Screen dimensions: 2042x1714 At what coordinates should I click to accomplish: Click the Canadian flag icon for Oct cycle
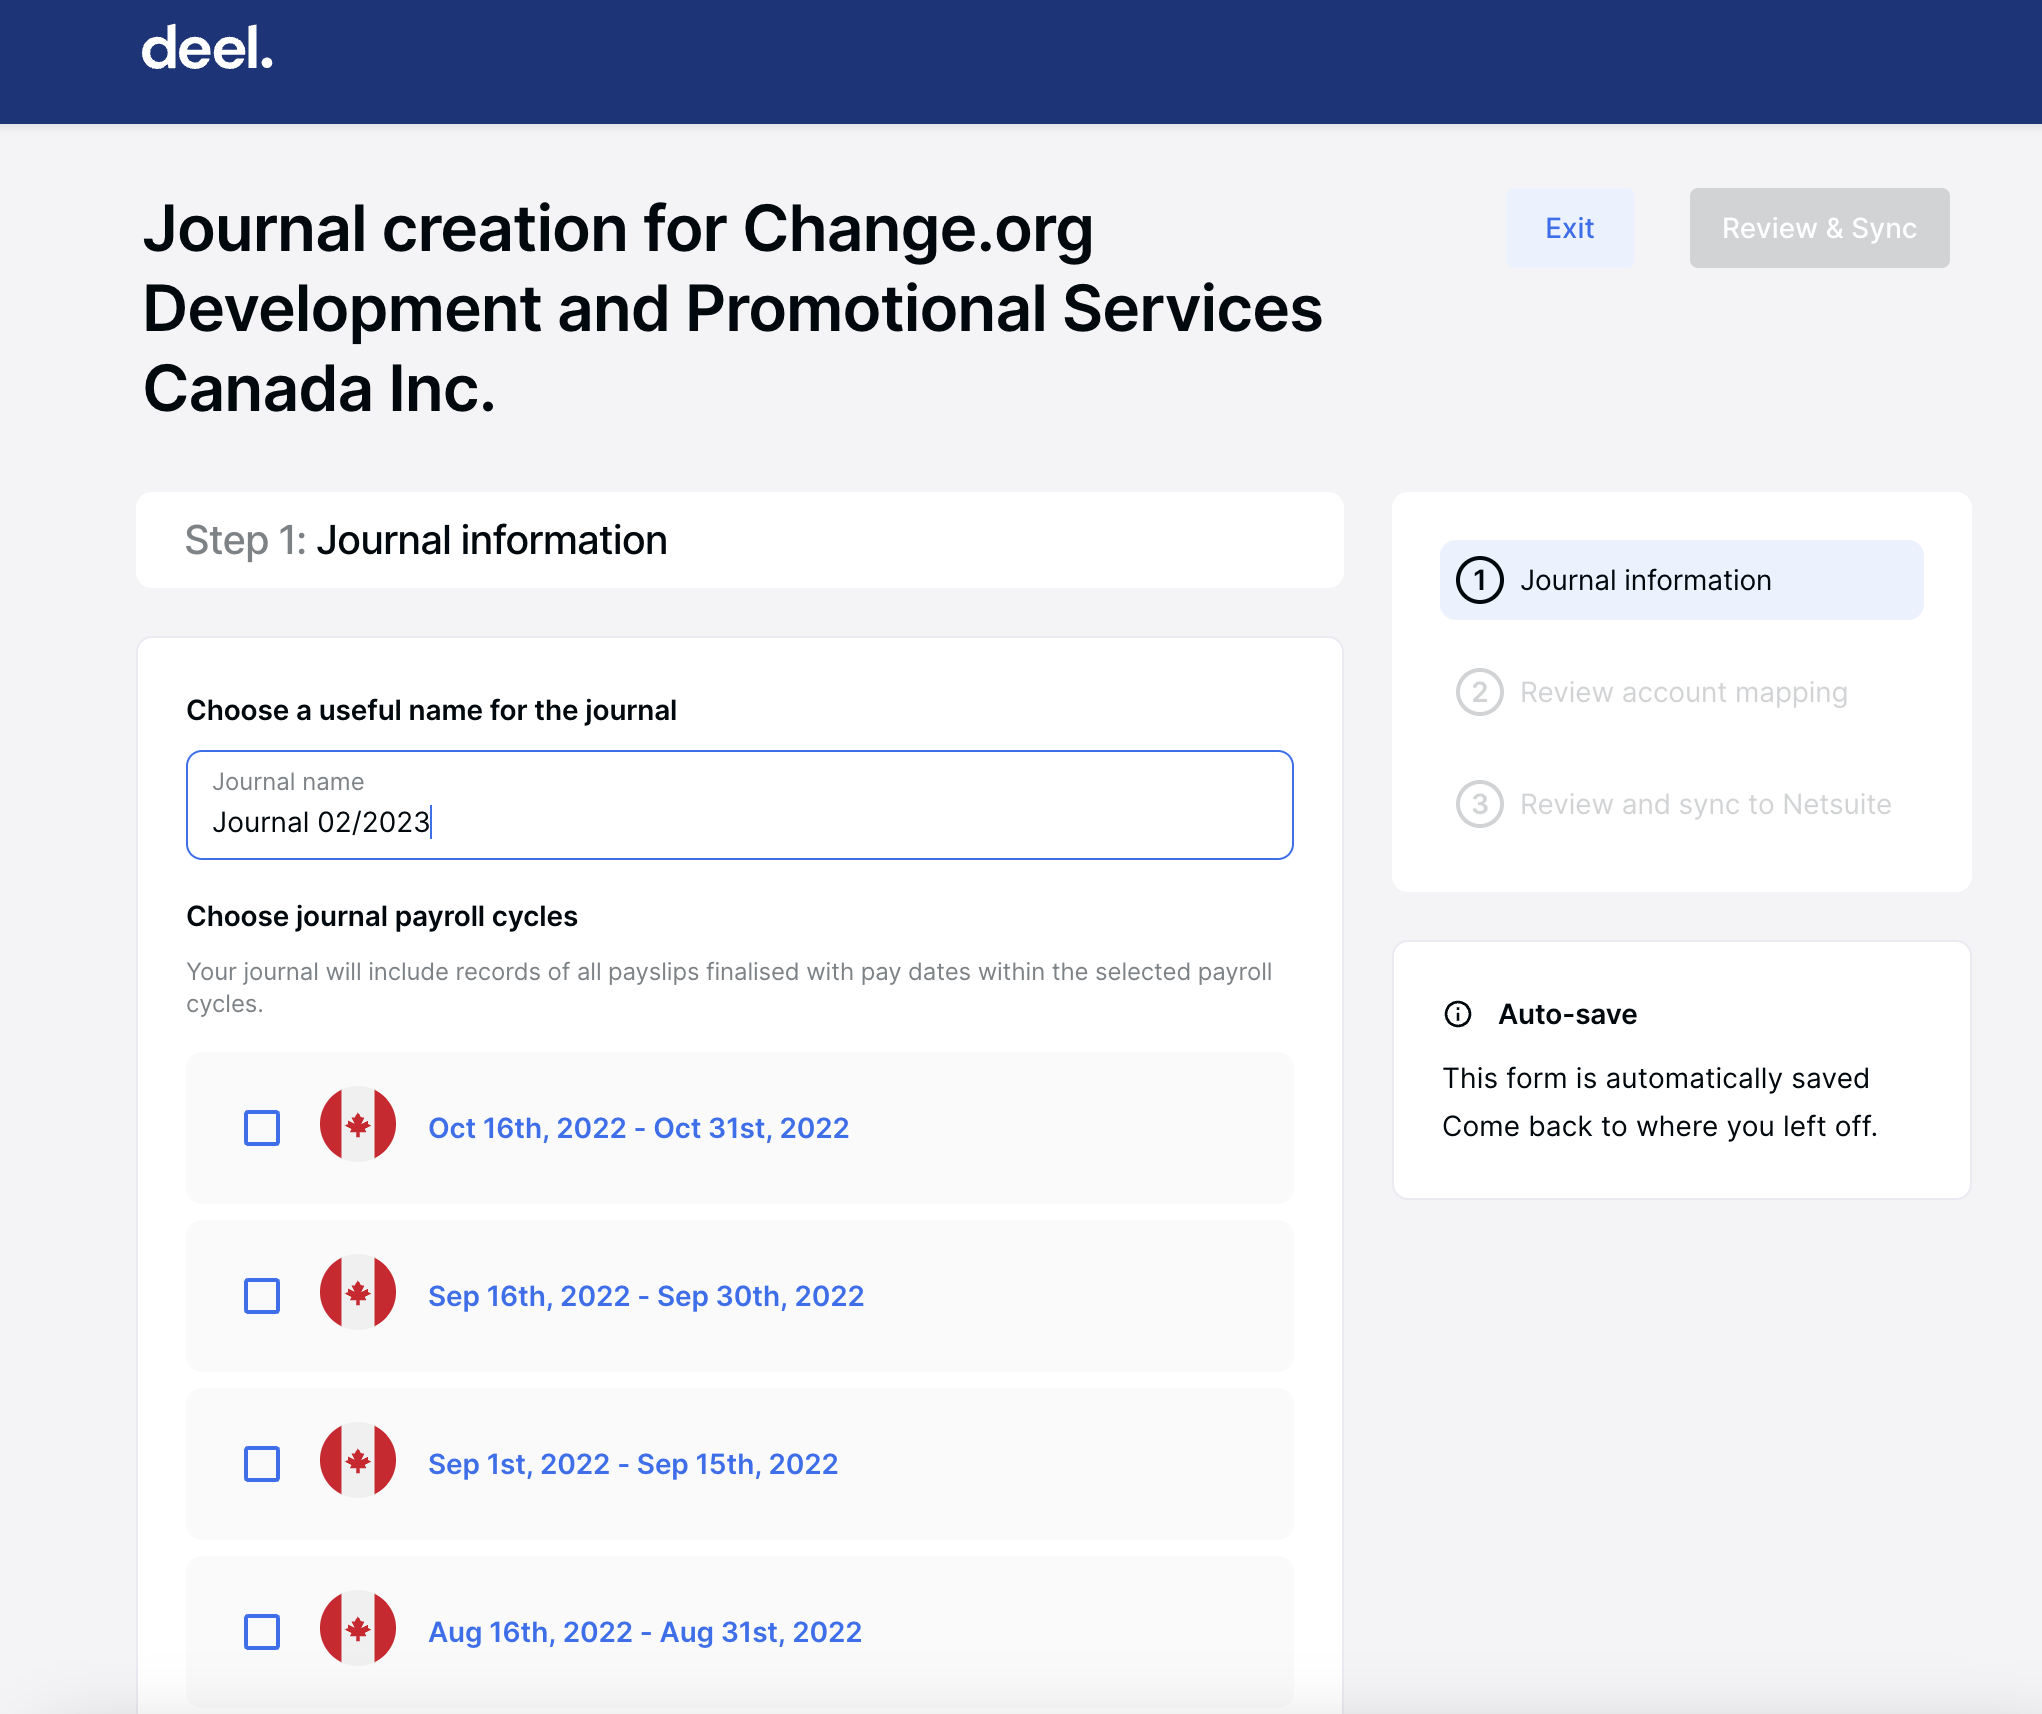(x=359, y=1126)
